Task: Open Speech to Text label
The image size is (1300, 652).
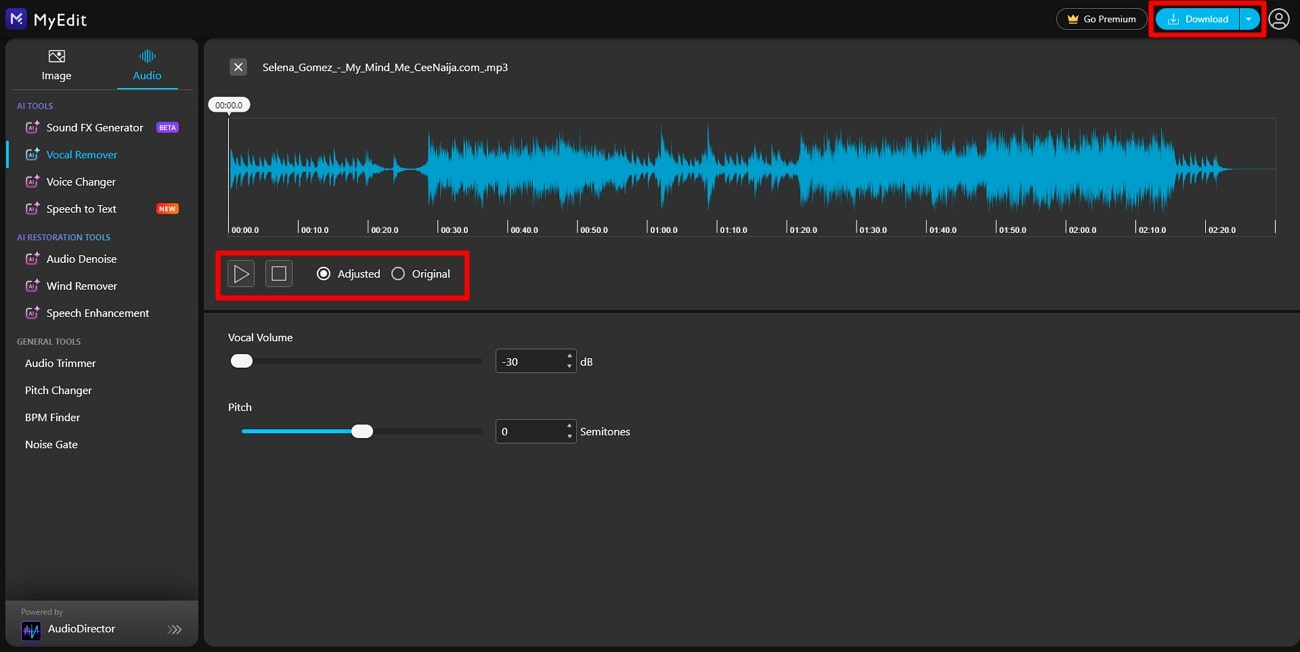Action: coord(81,209)
